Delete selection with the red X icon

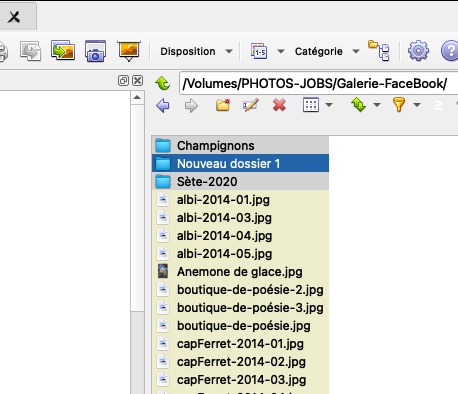coord(279,105)
